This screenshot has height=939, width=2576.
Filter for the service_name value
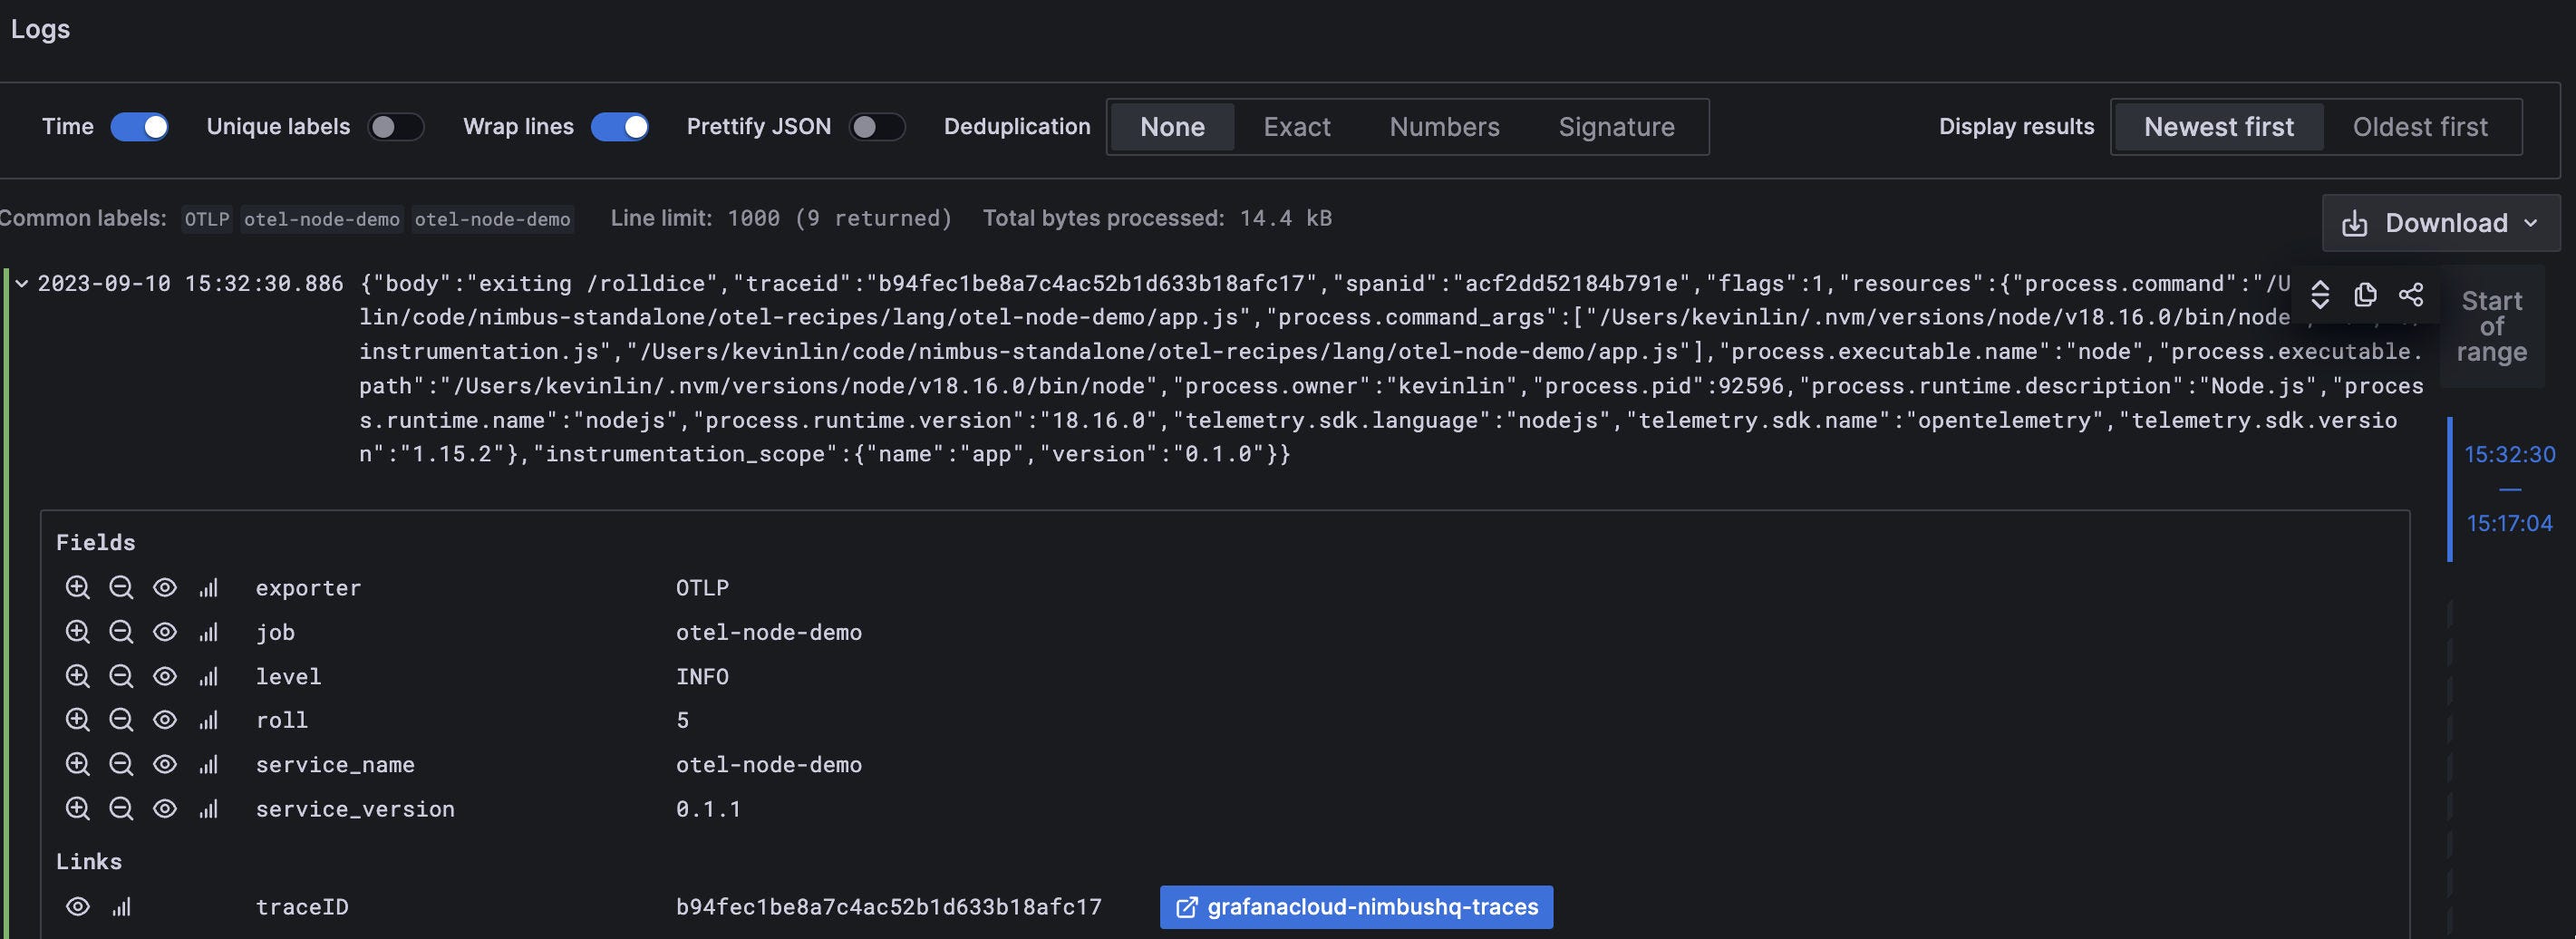pos(78,764)
